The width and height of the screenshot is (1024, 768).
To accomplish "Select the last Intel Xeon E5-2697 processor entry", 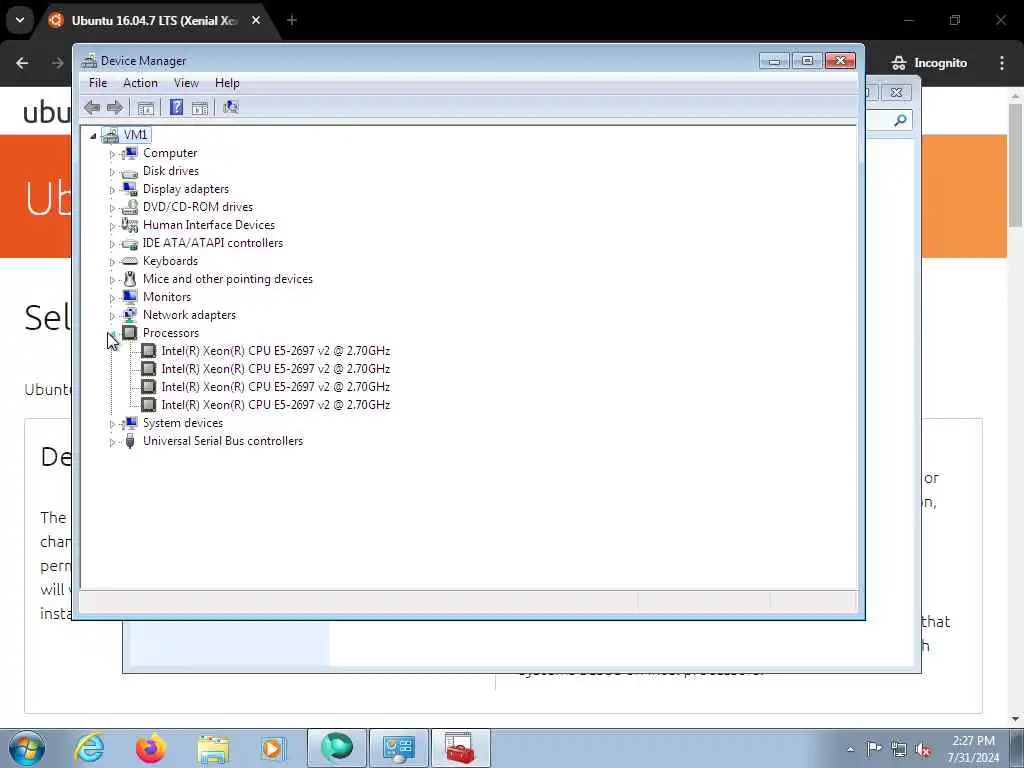I will (x=276, y=405).
